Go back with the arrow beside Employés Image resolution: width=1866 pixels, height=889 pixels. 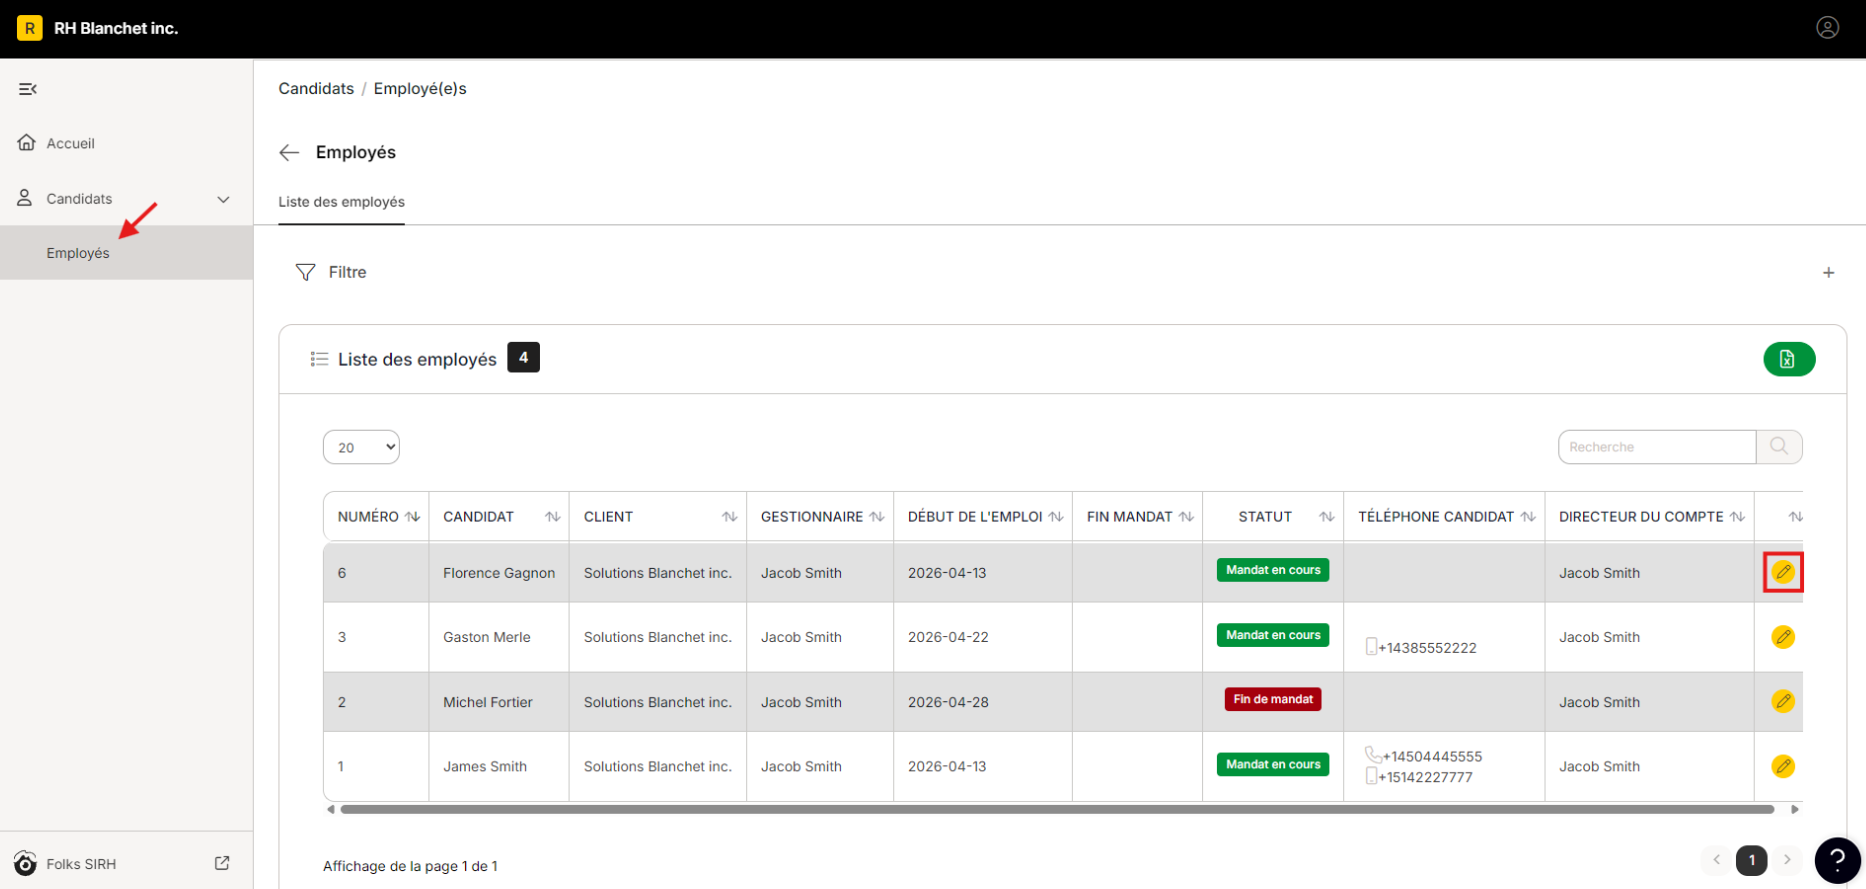(x=289, y=152)
